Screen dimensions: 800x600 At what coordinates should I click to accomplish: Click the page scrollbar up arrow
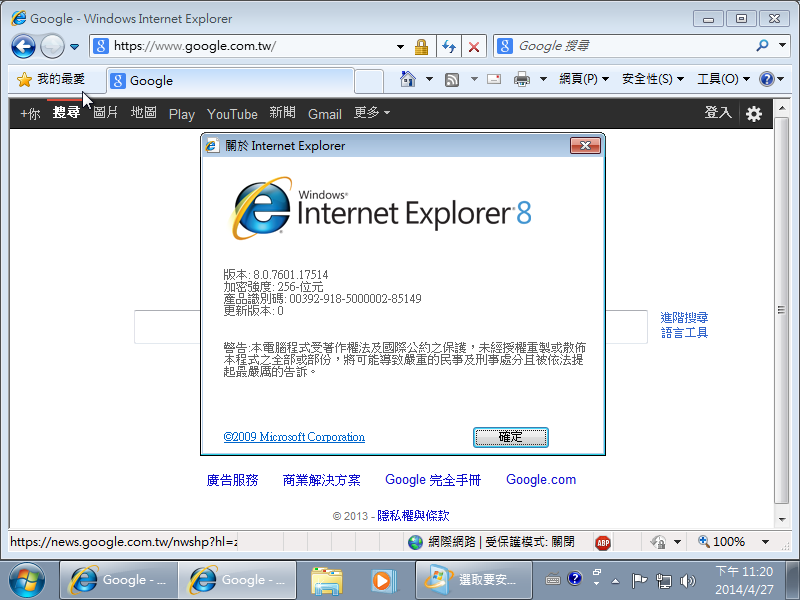[782, 108]
